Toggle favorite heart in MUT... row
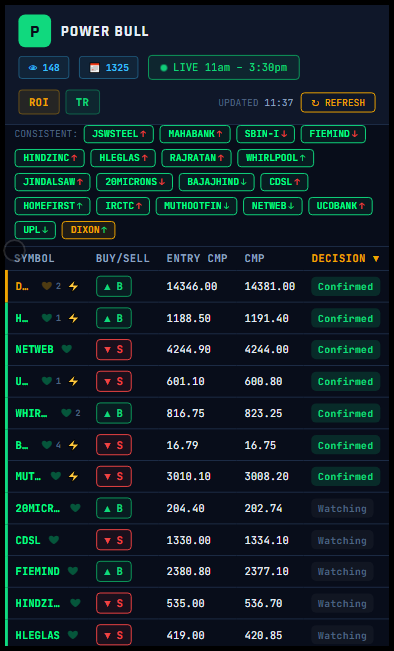394x651 pixels. 56,476
